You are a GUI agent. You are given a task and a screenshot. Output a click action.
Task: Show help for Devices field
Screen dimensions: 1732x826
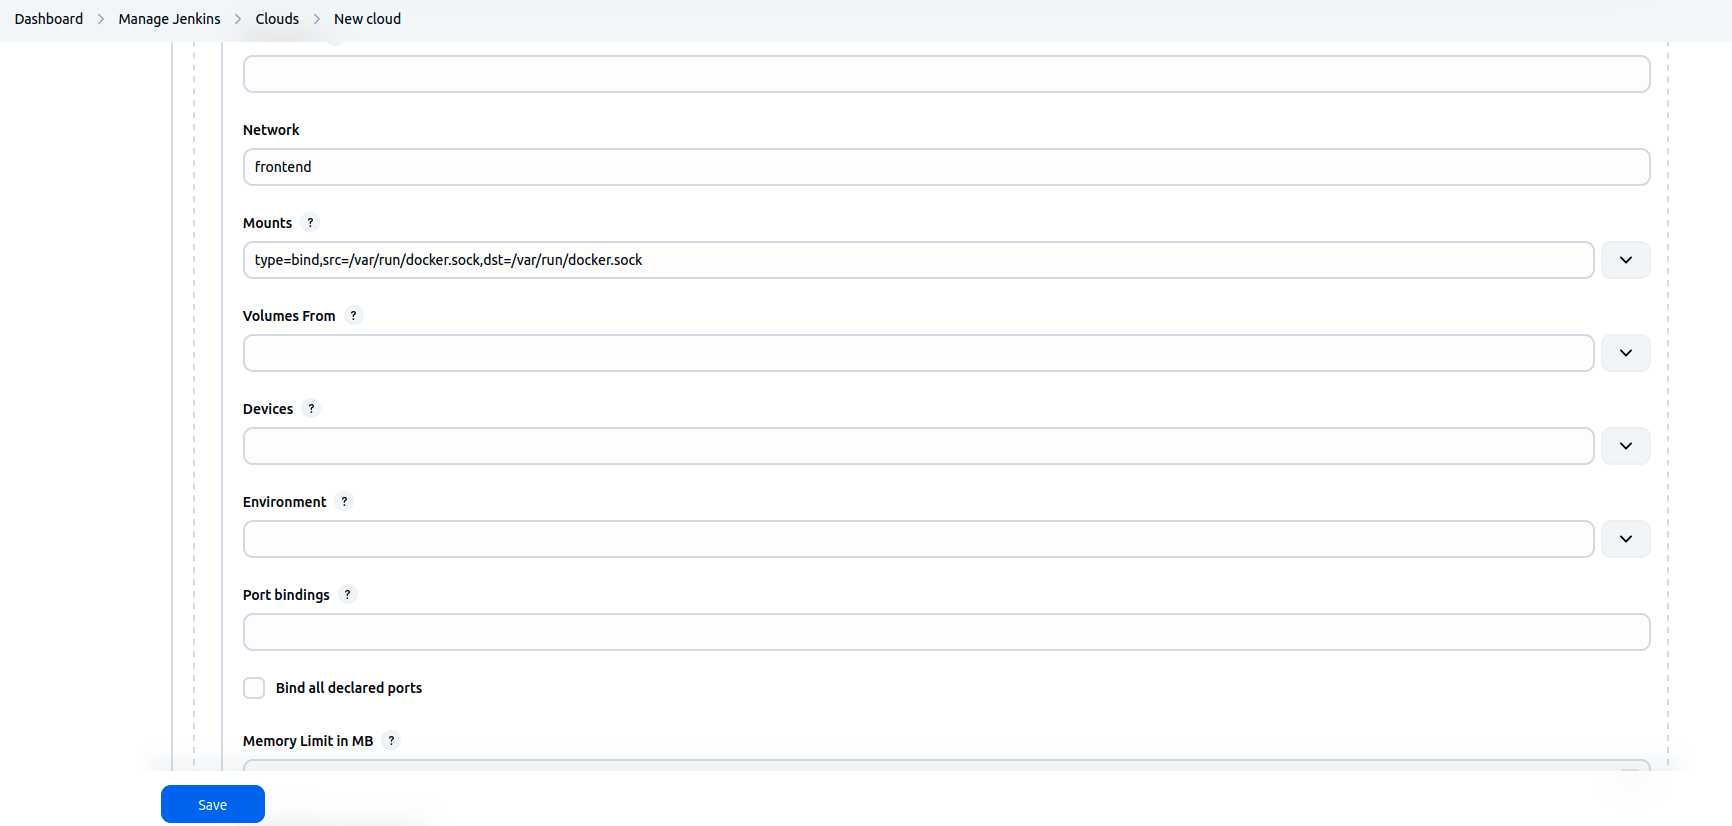coord(311,409)
